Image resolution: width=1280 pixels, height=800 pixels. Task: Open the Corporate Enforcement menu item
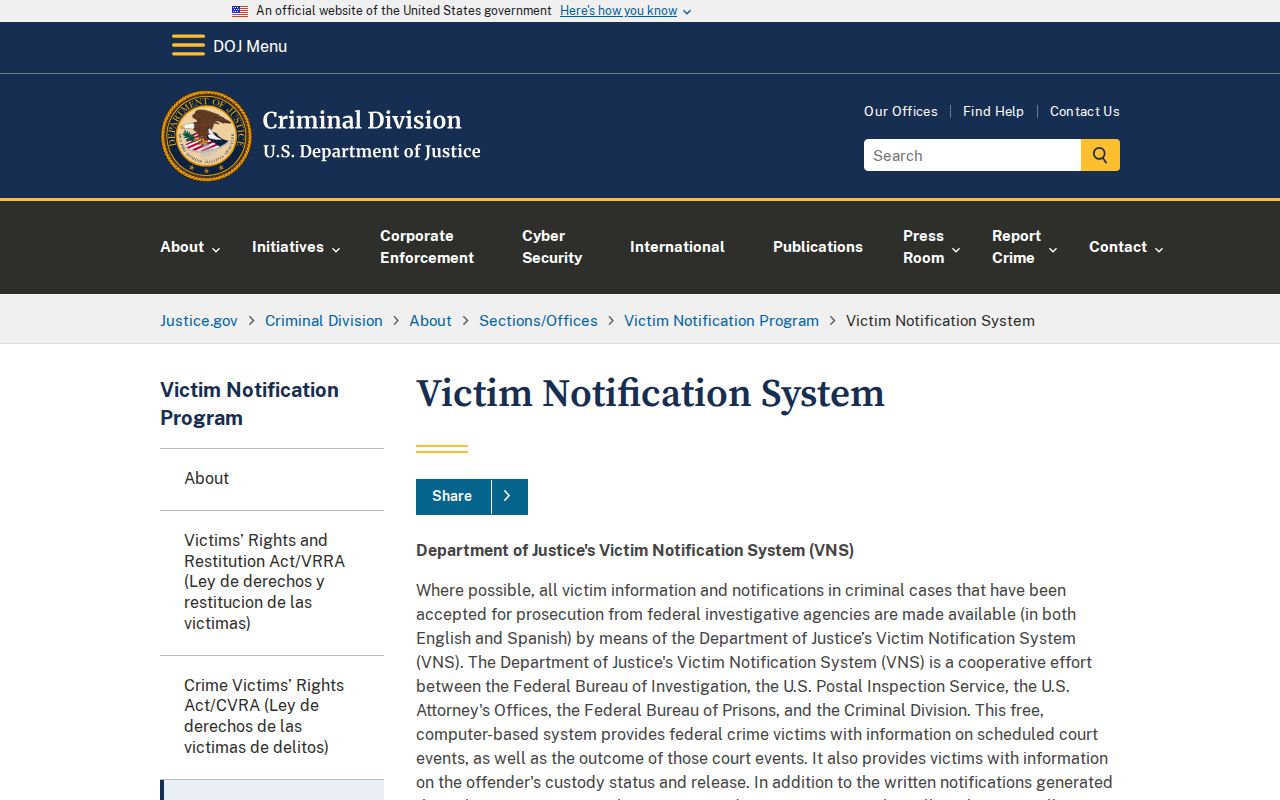tap(427, 247)
